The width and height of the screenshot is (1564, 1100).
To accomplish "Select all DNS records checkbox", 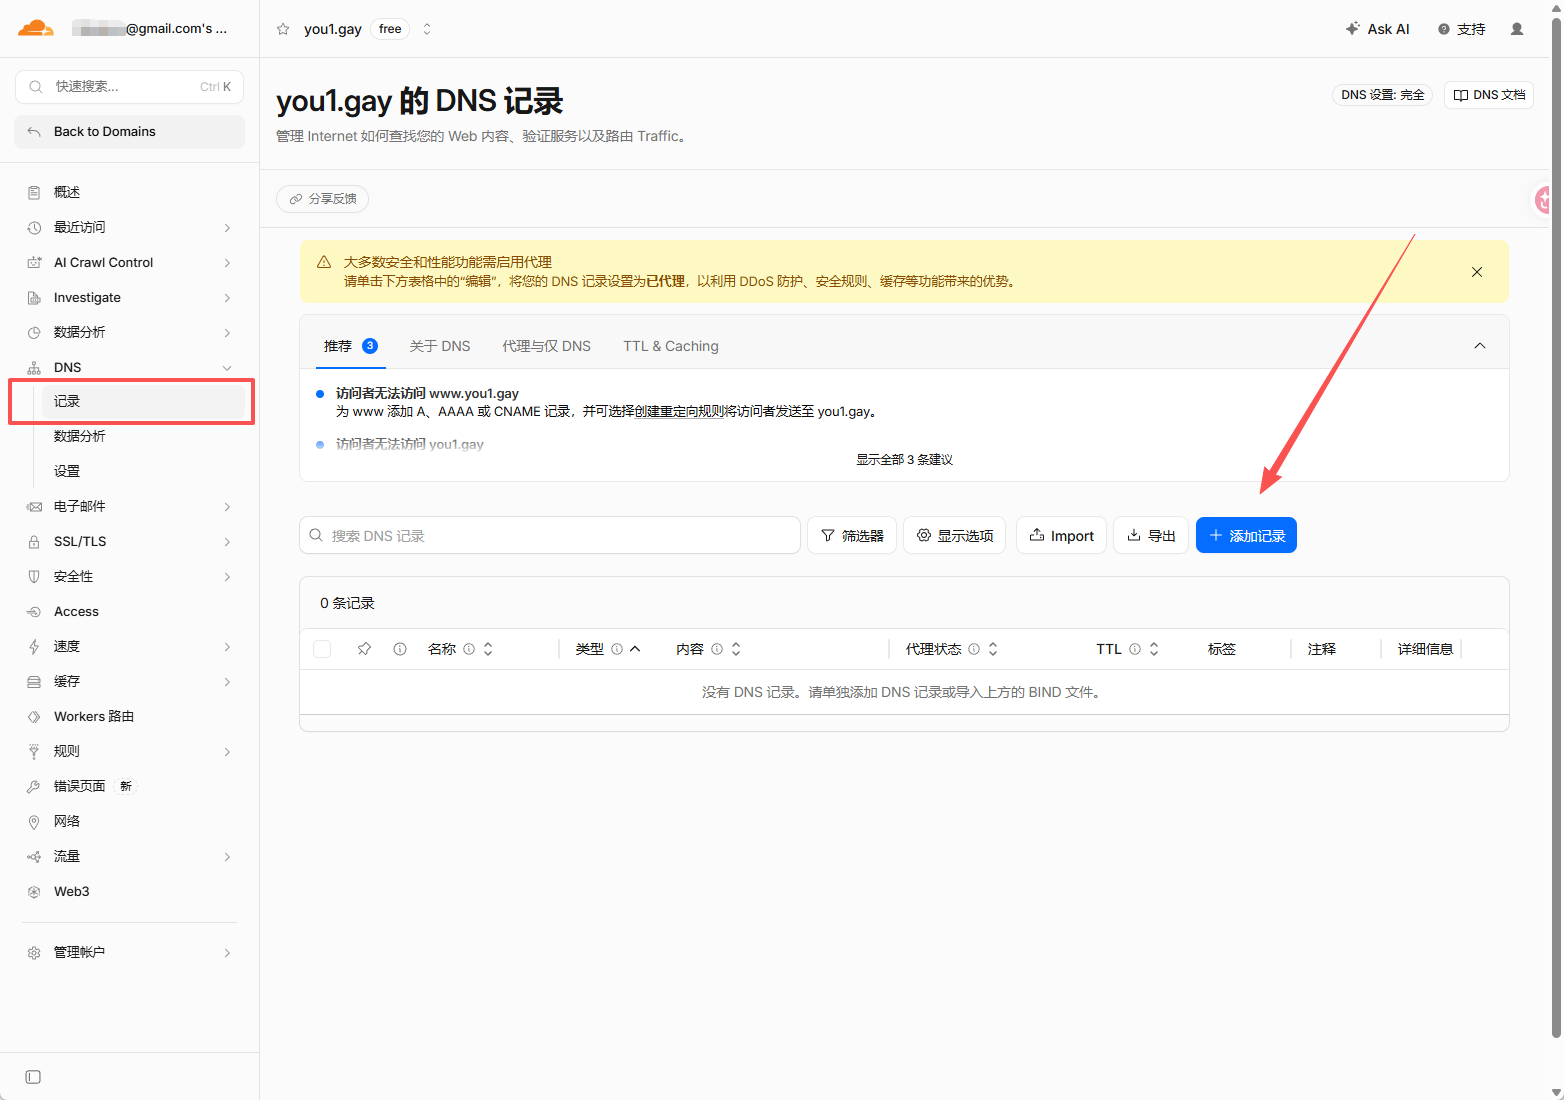I will 322,649.
